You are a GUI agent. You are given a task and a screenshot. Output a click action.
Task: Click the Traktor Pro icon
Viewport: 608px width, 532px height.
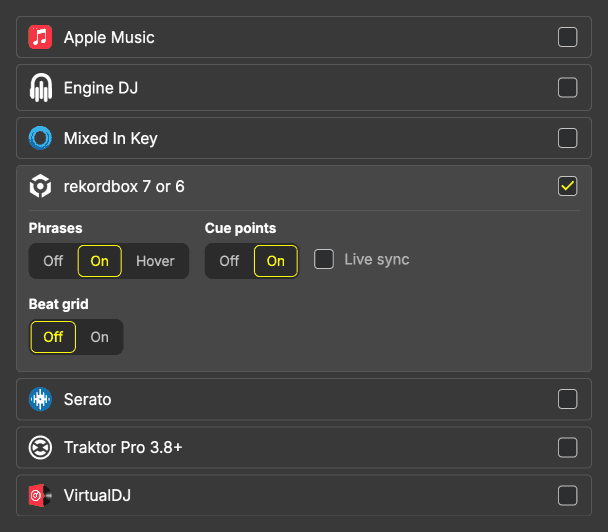click(40, 447)
